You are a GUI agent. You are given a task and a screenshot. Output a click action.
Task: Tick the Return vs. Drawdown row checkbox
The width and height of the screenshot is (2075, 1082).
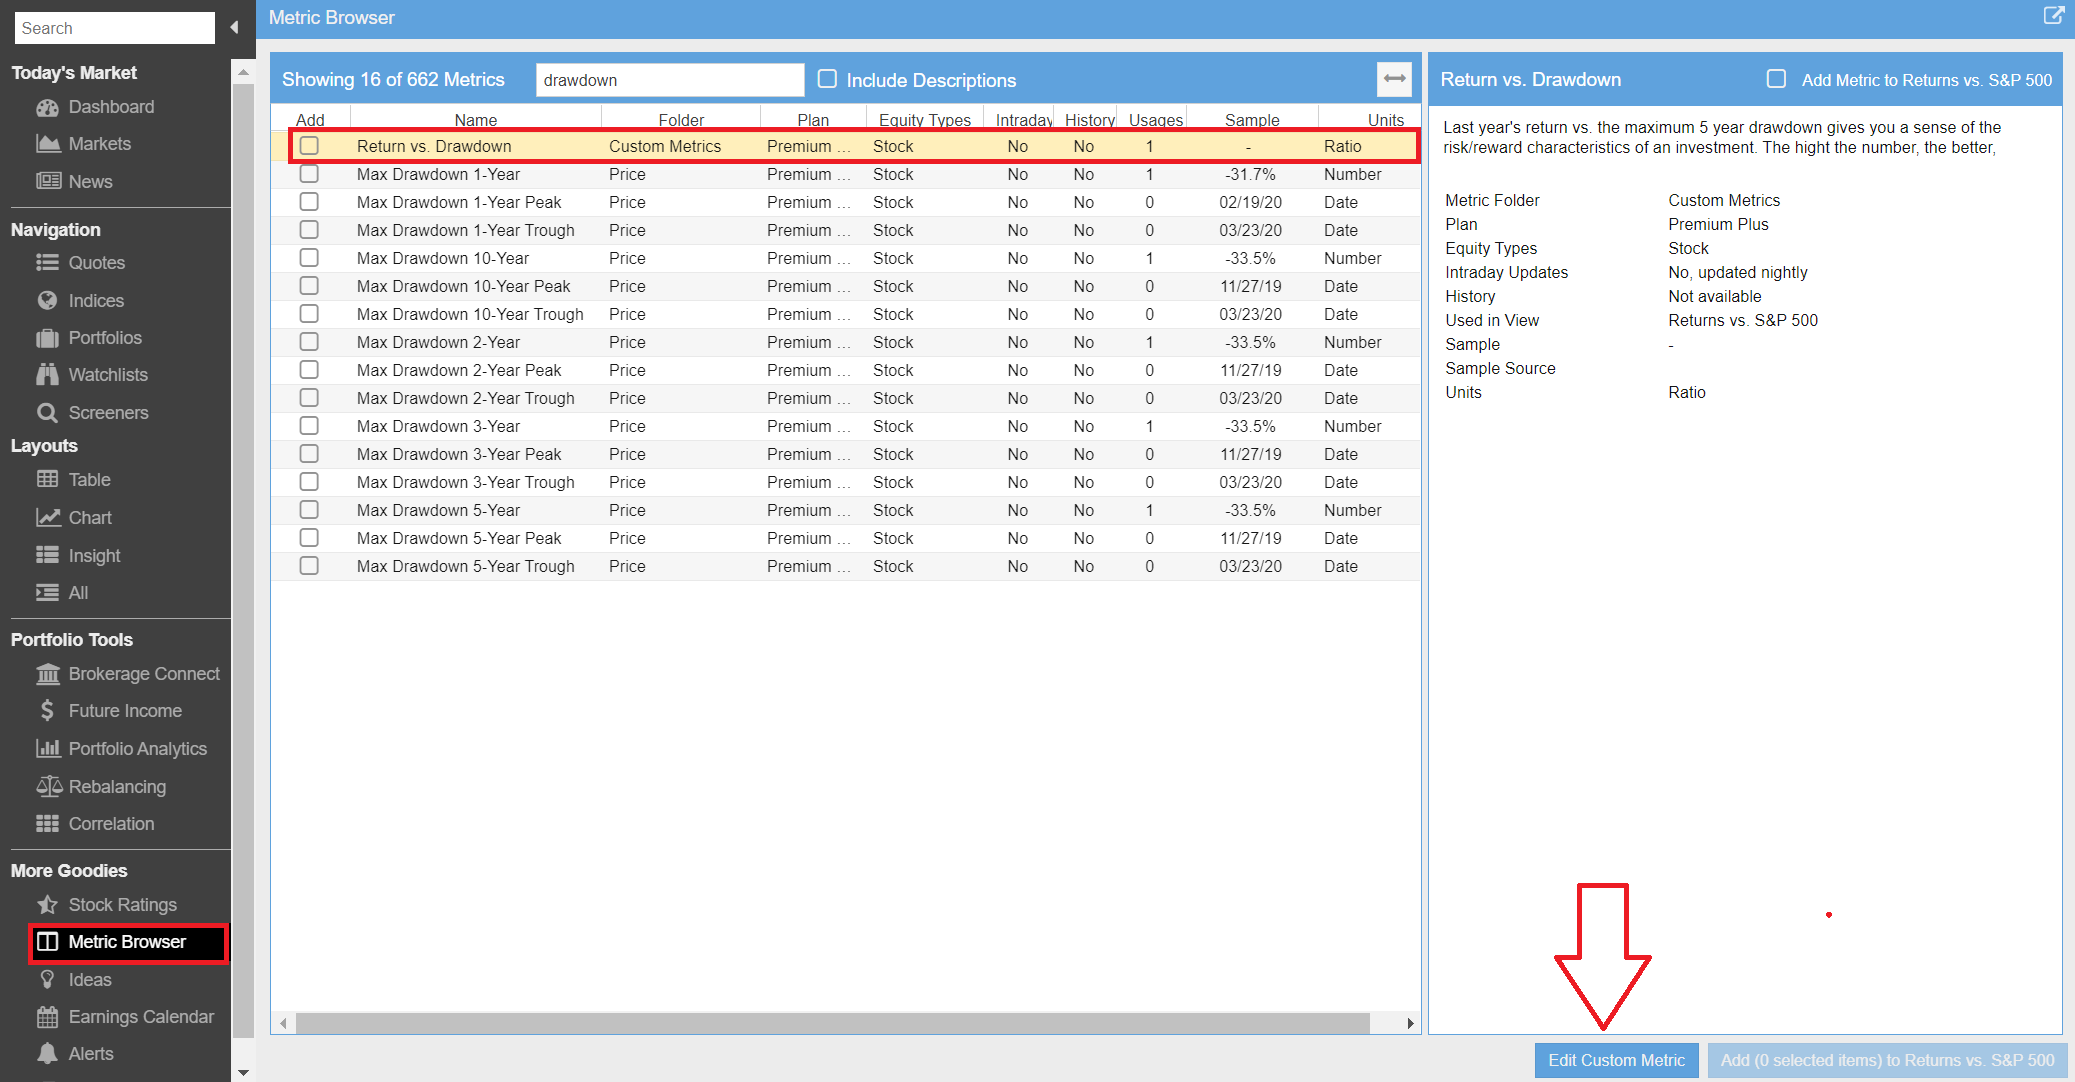pos(309,146)
